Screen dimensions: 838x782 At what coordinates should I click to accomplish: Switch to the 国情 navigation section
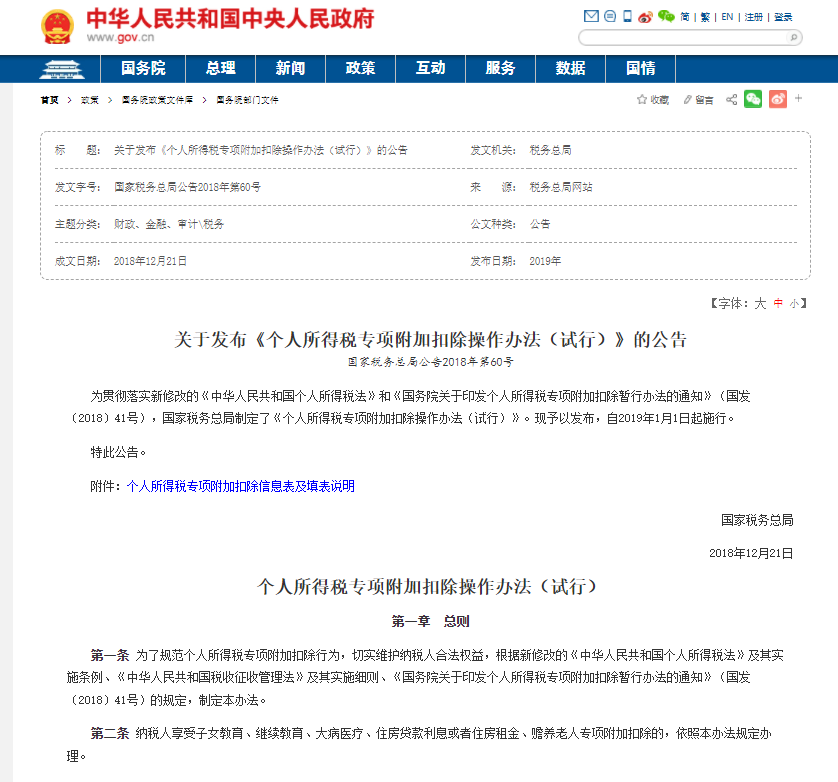pyautogui.click(x=640, y=70)
